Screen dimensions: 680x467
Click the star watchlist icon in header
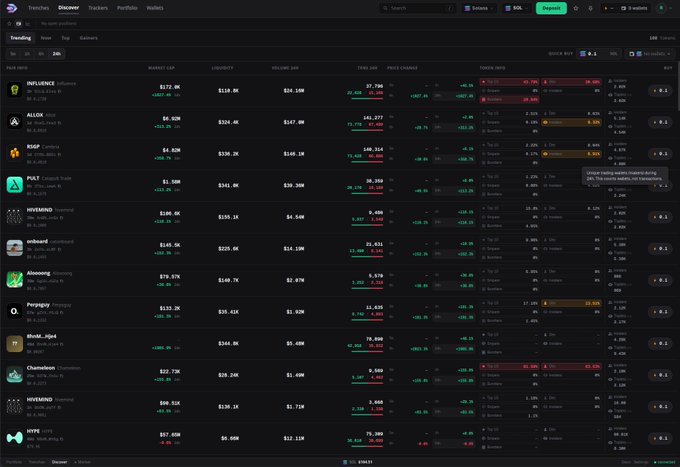tap(575, 8)
